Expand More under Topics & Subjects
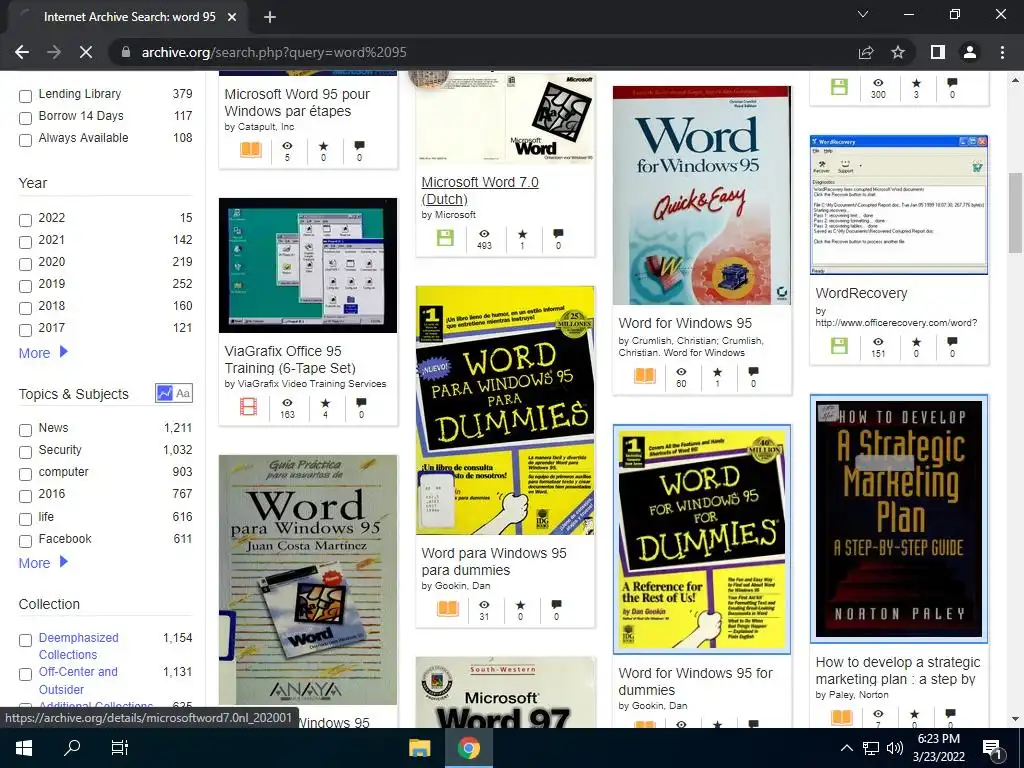Image resolution: width=1024 pixels, height=768 pixels. (x=43, y=562)
